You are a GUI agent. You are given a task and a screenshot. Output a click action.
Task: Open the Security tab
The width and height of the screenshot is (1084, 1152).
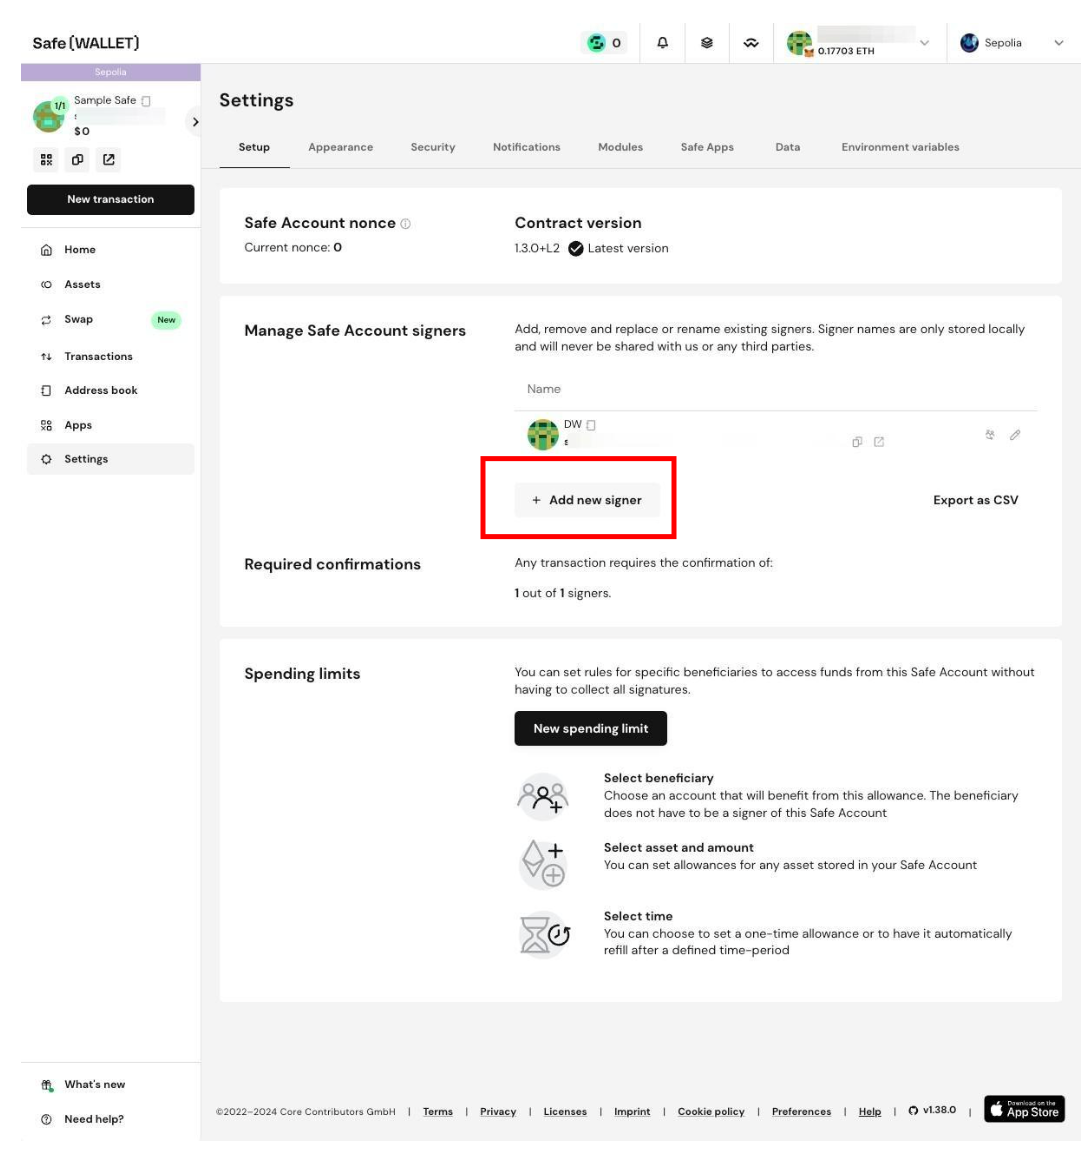pos(433,147)
